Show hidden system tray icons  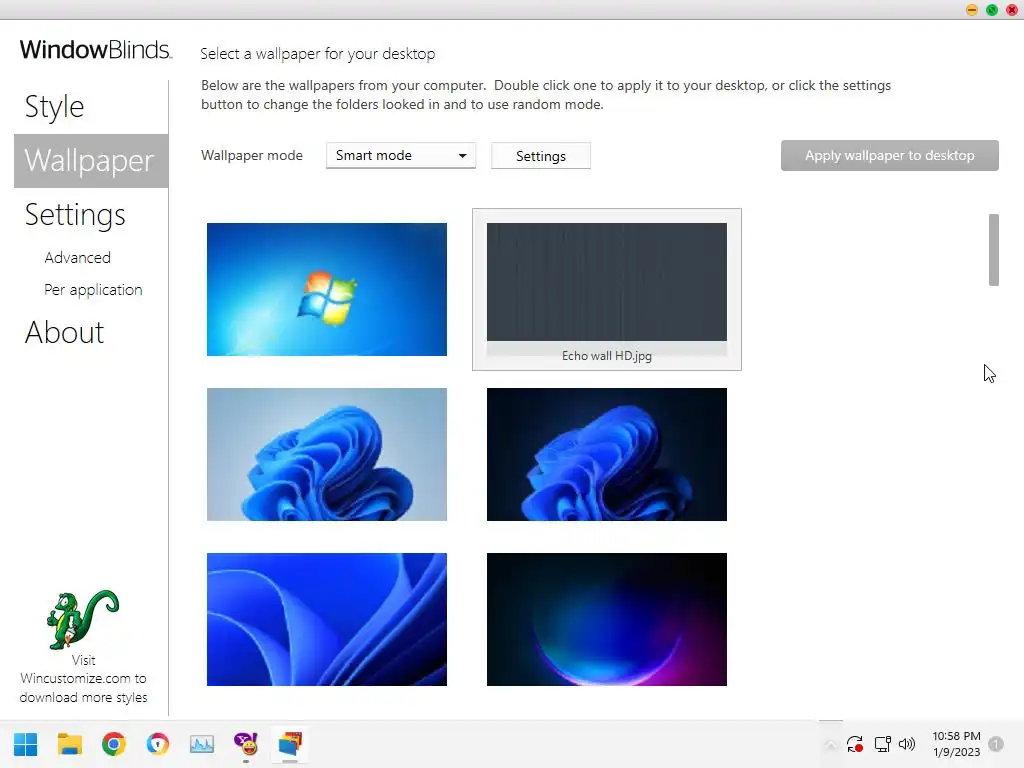830,744
